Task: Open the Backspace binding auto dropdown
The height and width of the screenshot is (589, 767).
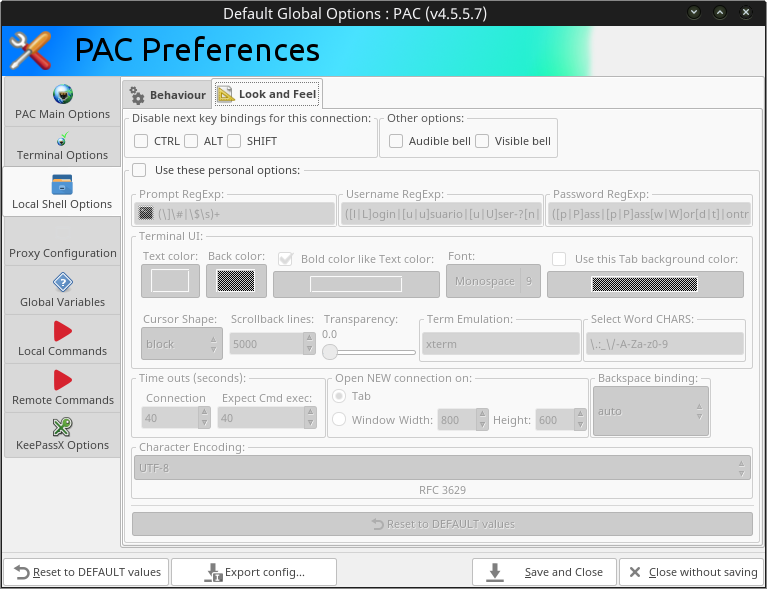Action: point(651,411)
